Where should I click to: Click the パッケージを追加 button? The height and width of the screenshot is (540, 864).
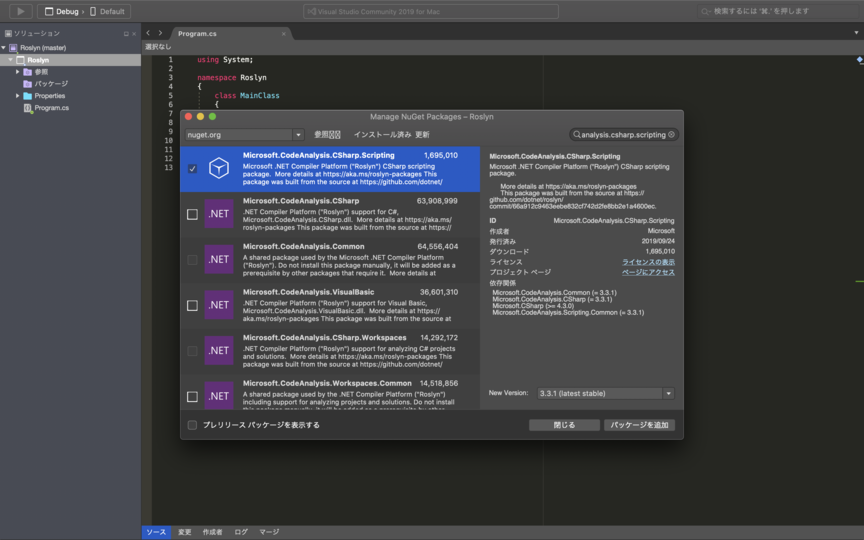[x=639, y=425]
